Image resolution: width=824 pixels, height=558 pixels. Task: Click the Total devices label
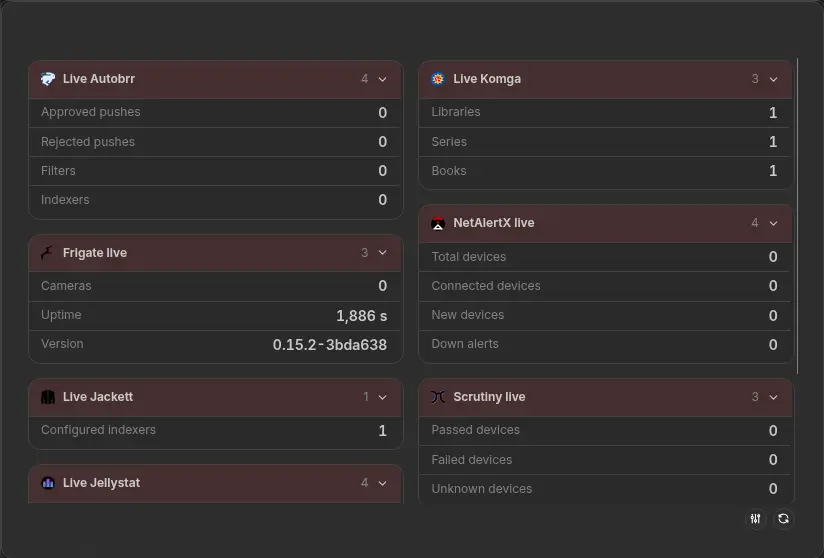[469, 257]
